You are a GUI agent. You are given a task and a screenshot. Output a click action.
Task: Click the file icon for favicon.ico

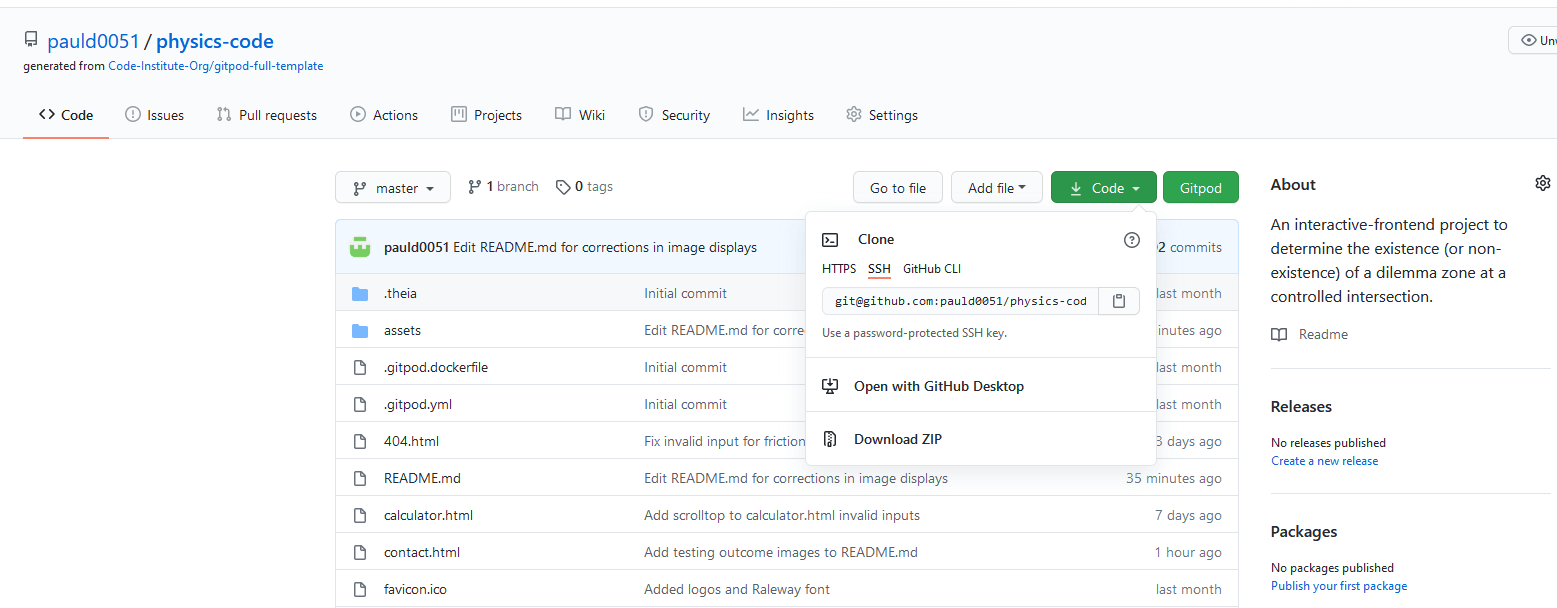coord(360,590)
